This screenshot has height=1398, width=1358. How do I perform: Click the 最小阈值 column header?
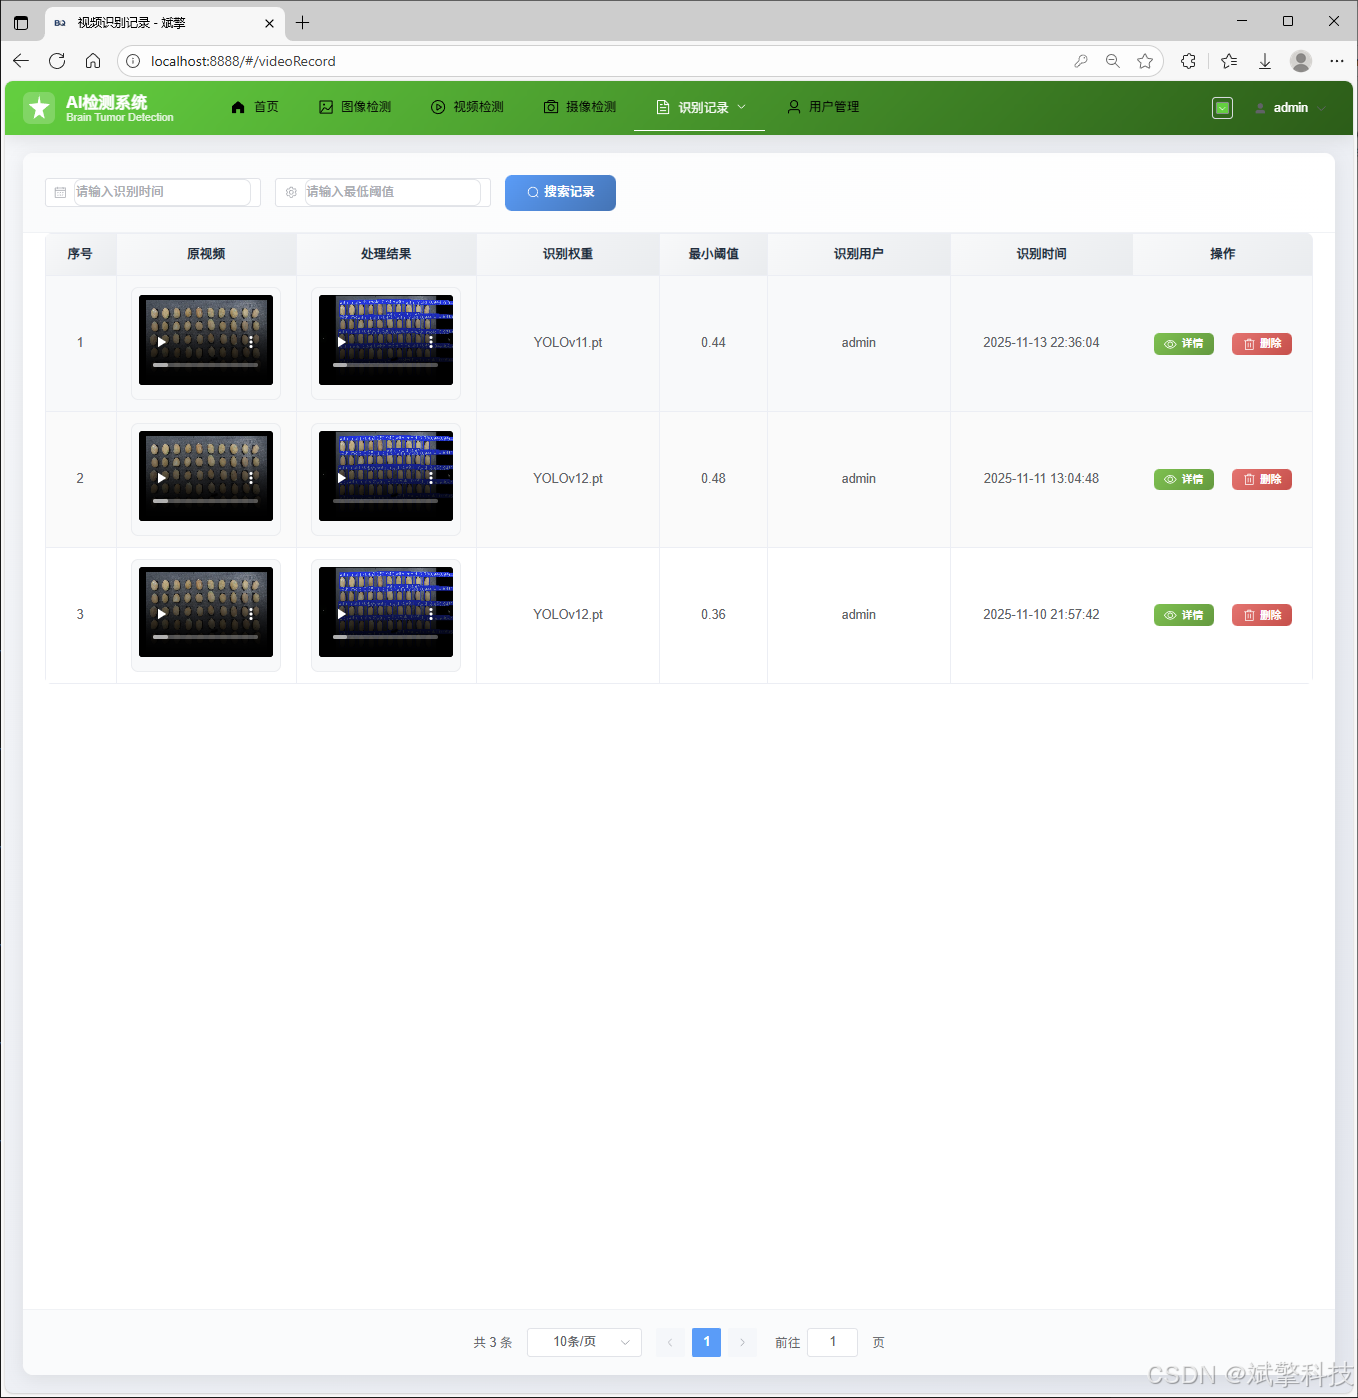point(713,254)
